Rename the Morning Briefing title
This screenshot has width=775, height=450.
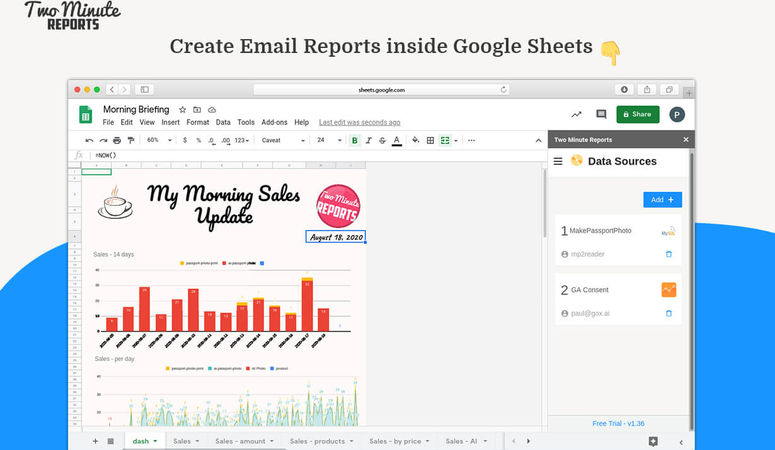(136, 109)
